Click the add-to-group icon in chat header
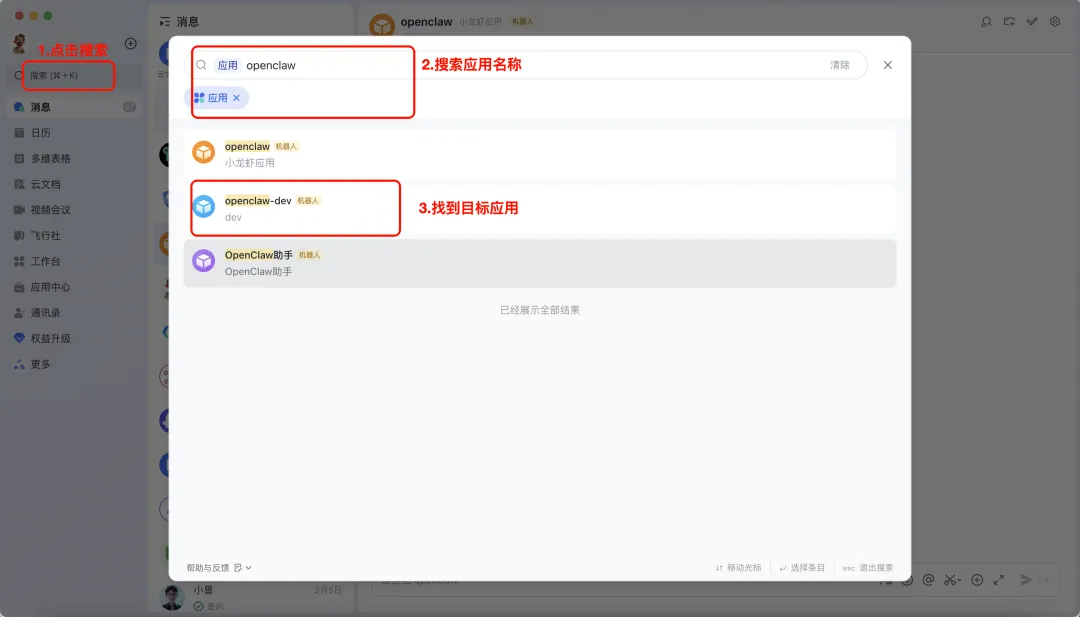The image size is (1080, 617). coord(1009,22)
